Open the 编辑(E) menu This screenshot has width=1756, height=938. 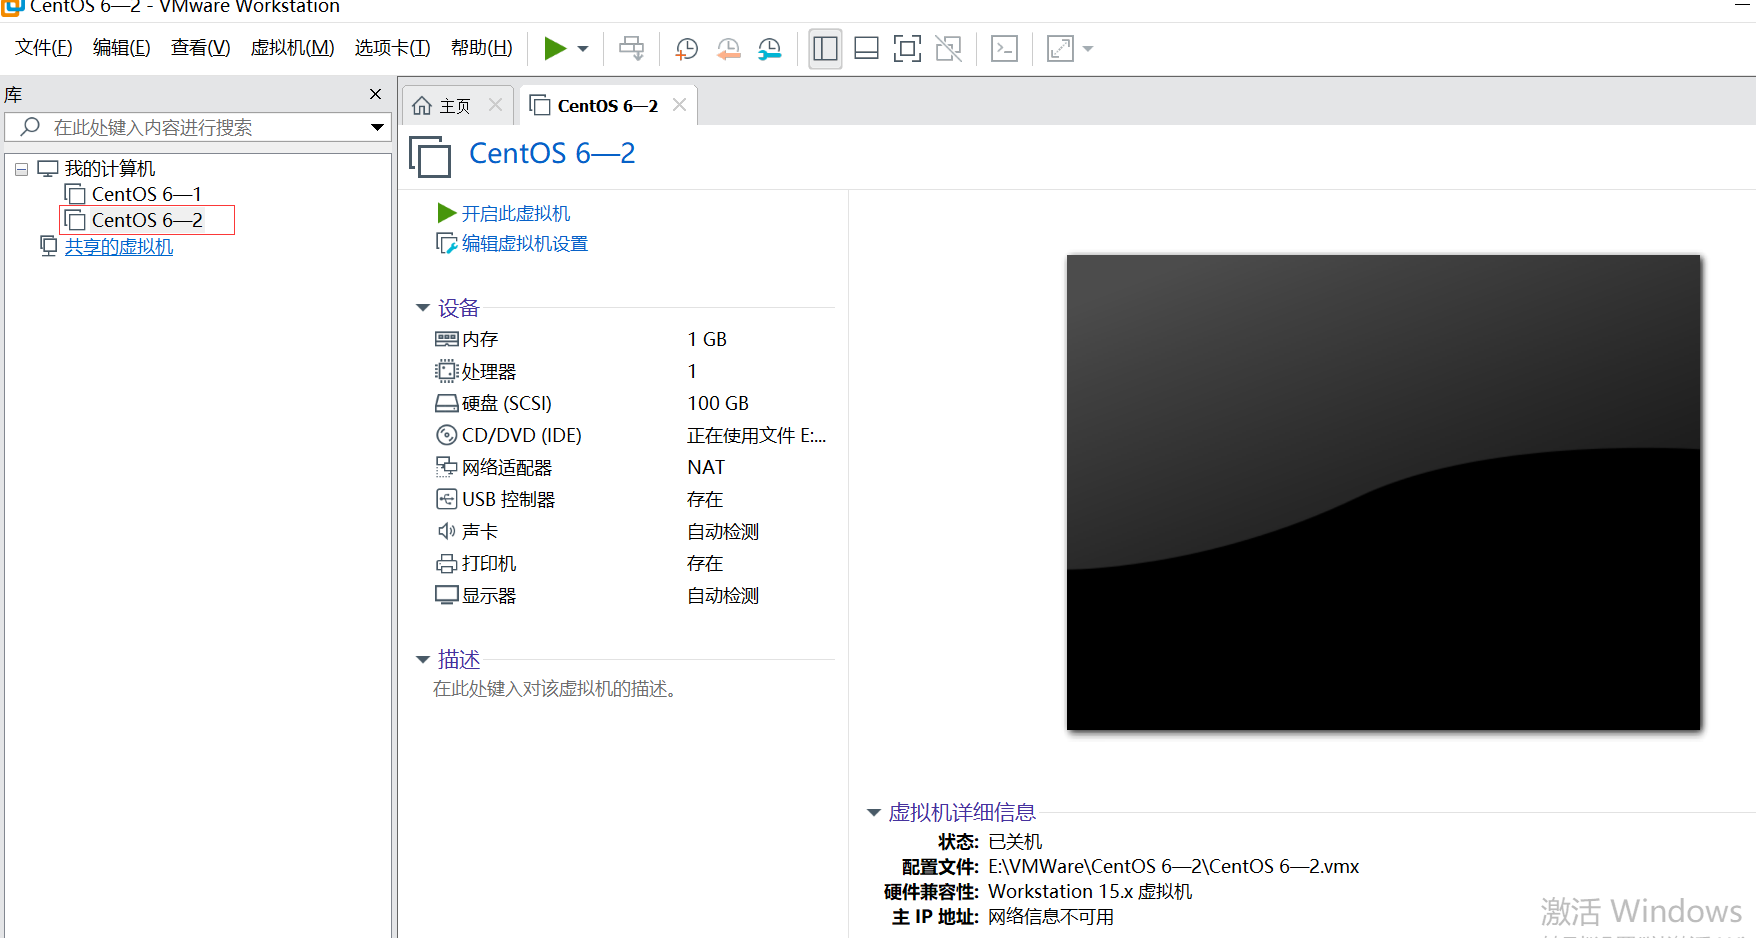pyautogui.click(x=122, y=48)
